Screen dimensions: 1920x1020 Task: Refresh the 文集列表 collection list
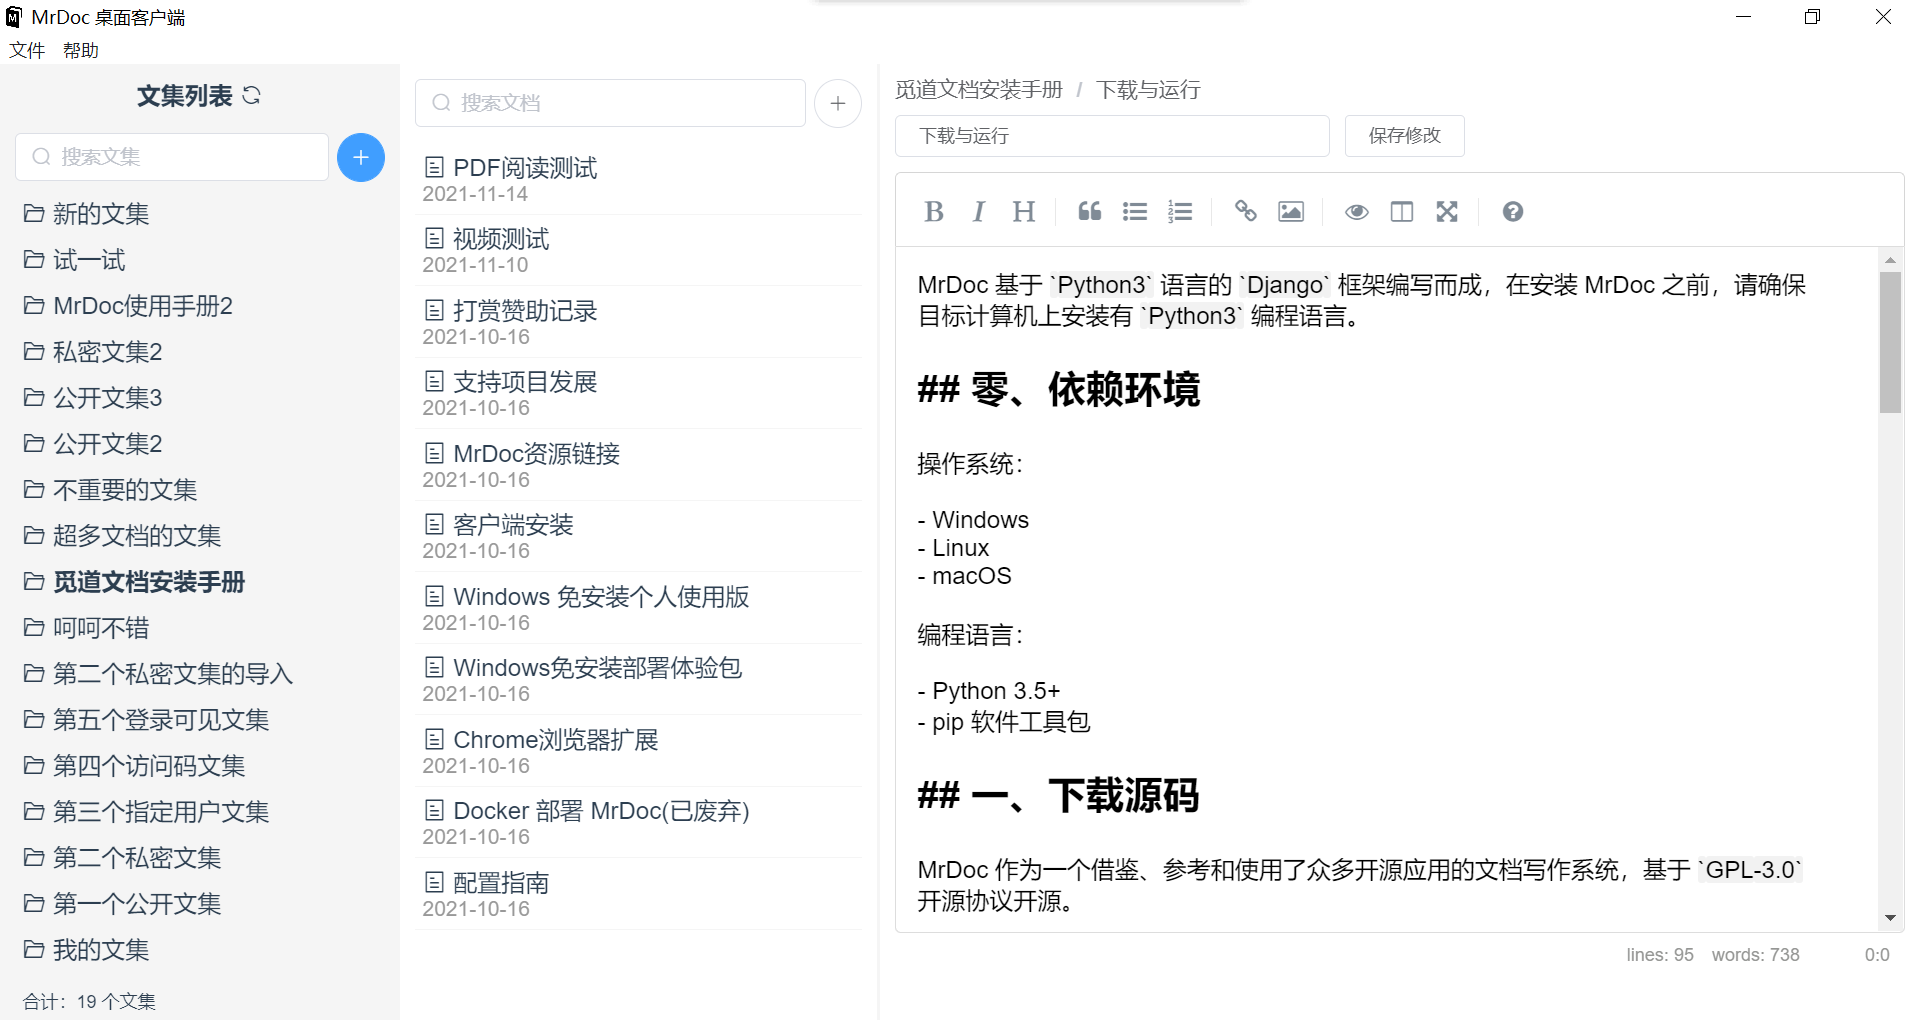point(252,96)
